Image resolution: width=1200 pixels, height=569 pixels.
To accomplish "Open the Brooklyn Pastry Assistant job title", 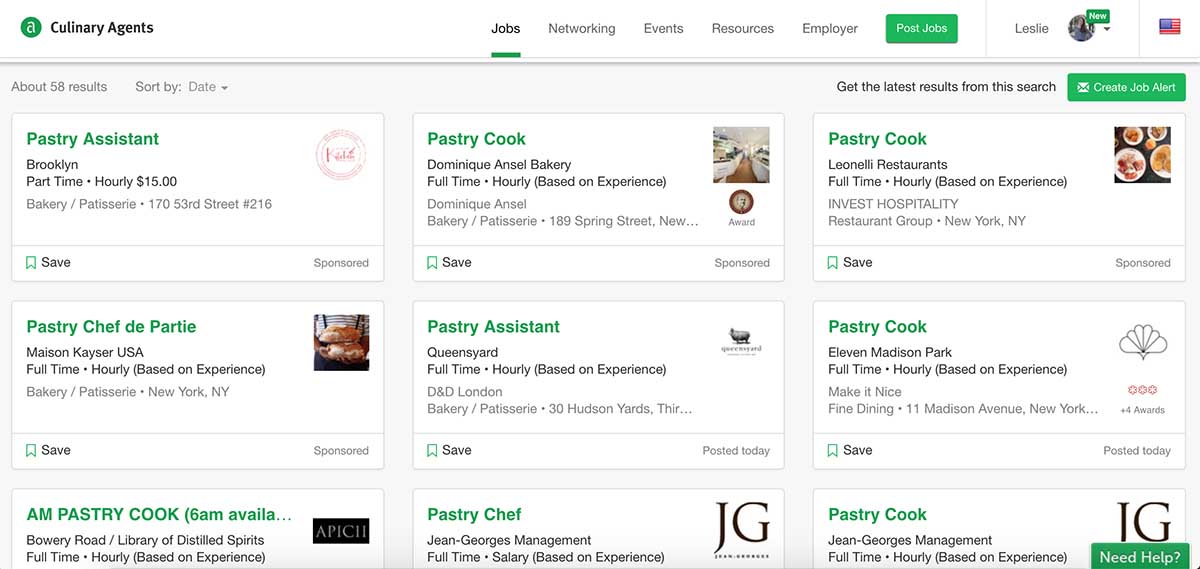I will click(x=93, y=139).
